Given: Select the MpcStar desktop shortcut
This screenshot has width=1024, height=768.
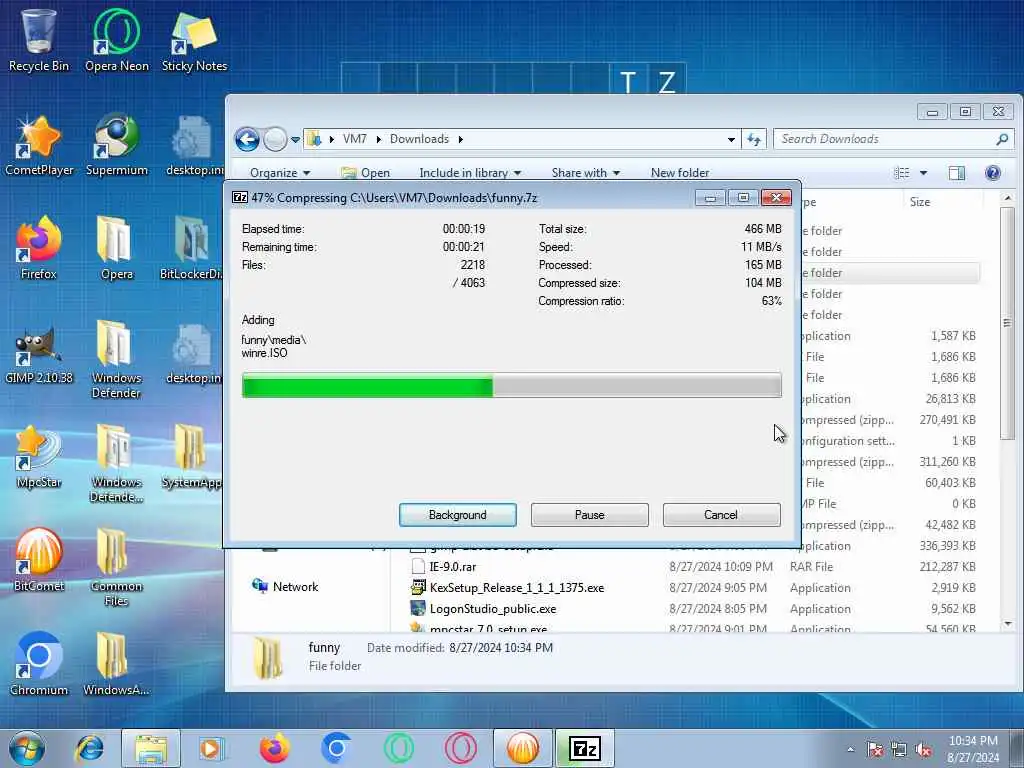Looking at the screenshot, I should click(x=39, y=456).
